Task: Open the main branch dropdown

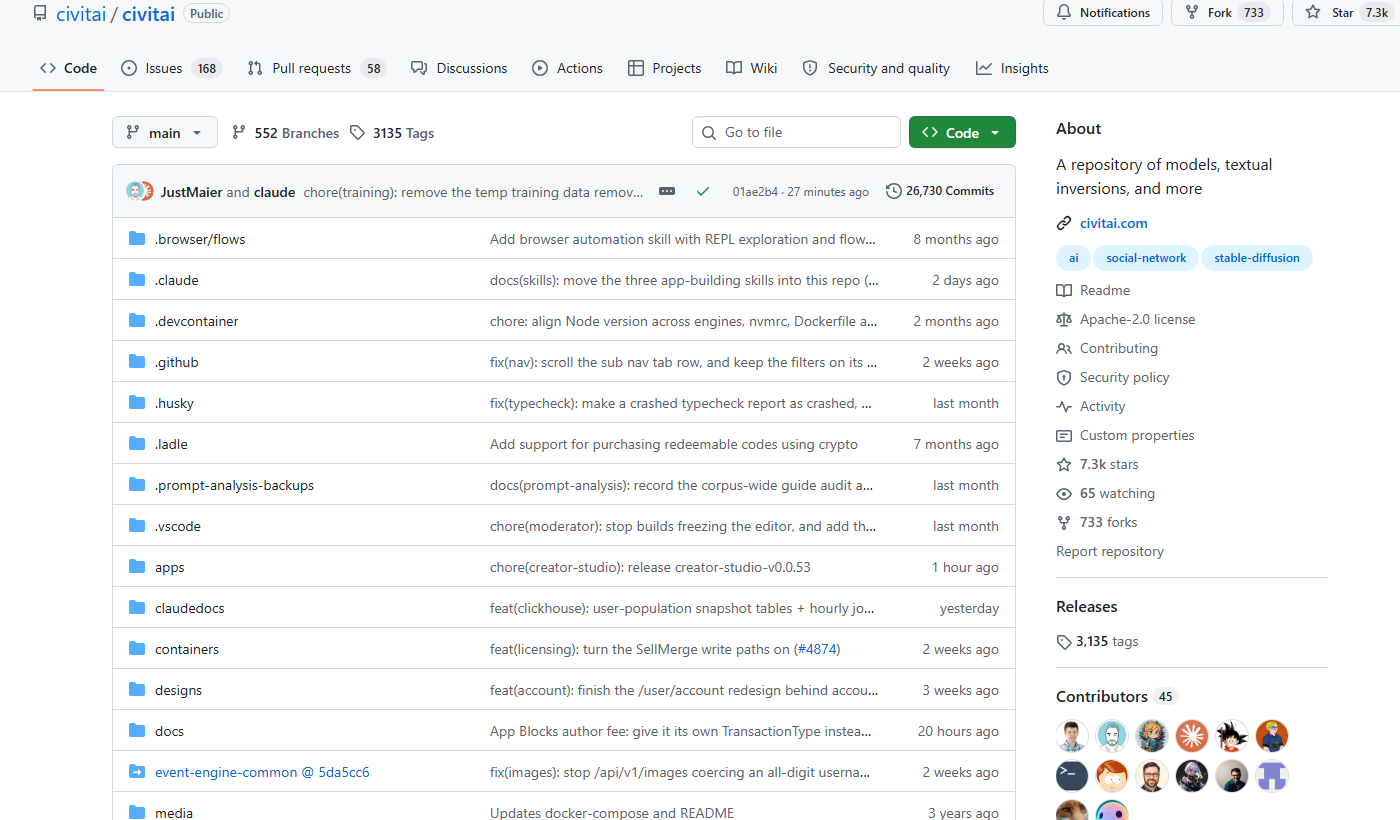Action: point(165,133)
